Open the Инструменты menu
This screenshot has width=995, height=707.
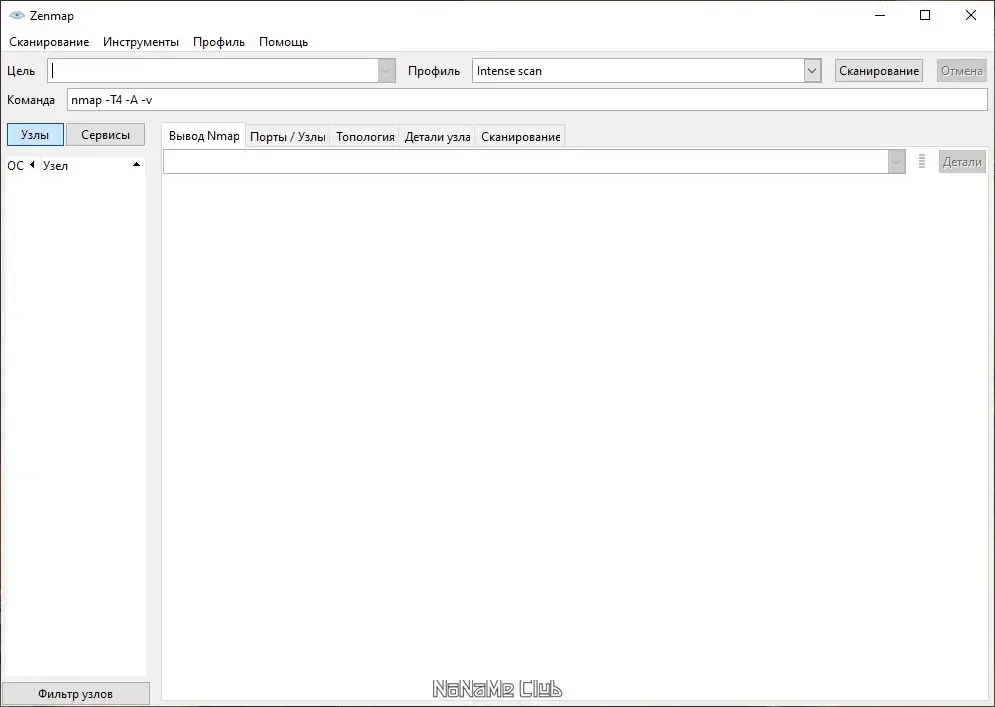click(141, 42)
